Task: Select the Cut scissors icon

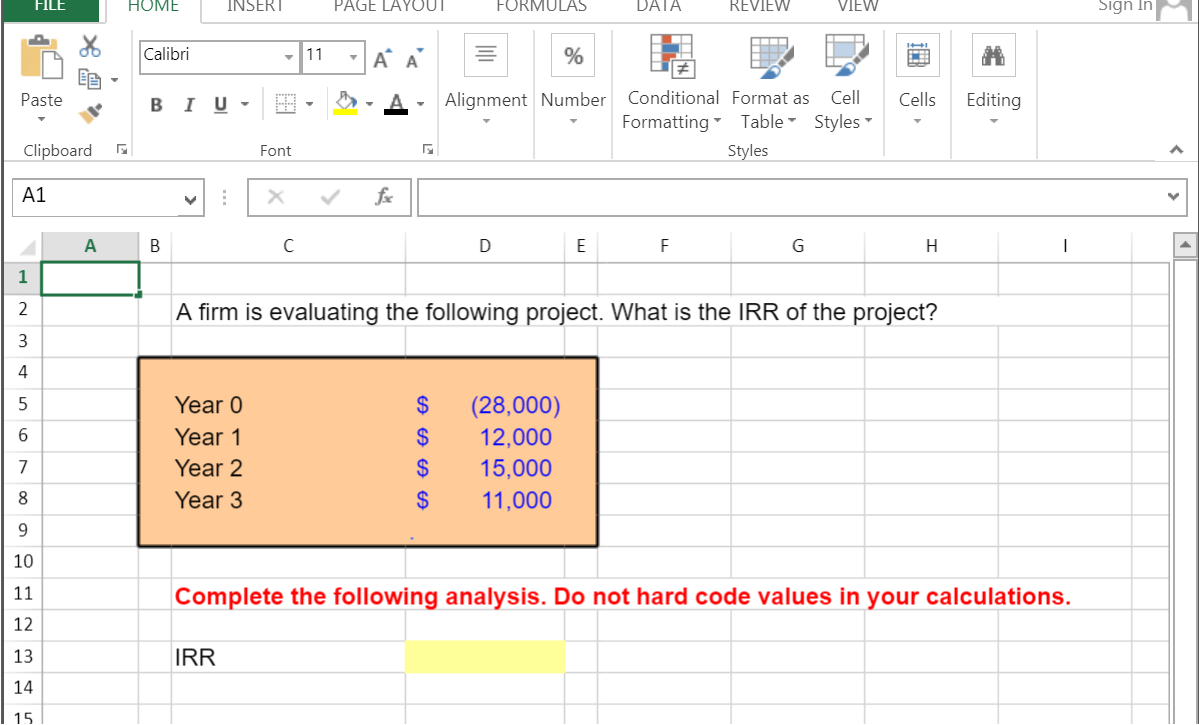Action: 89,46
